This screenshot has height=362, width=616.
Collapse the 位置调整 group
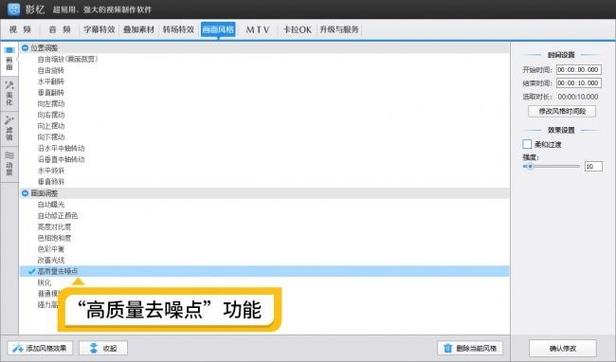pyautogui.click(x=25, y=48)
